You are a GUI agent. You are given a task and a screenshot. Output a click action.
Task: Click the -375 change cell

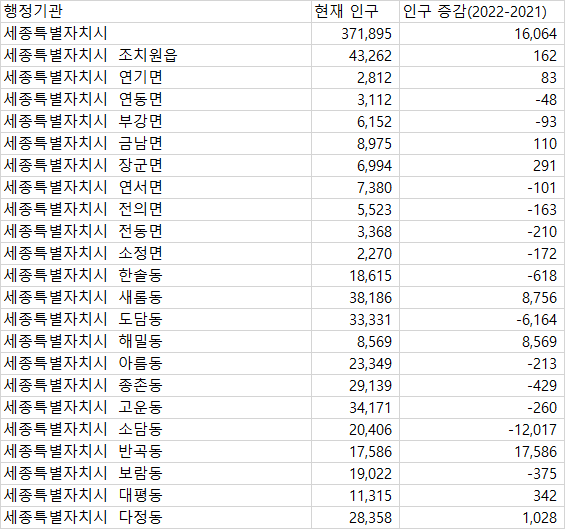pos(482,474)
